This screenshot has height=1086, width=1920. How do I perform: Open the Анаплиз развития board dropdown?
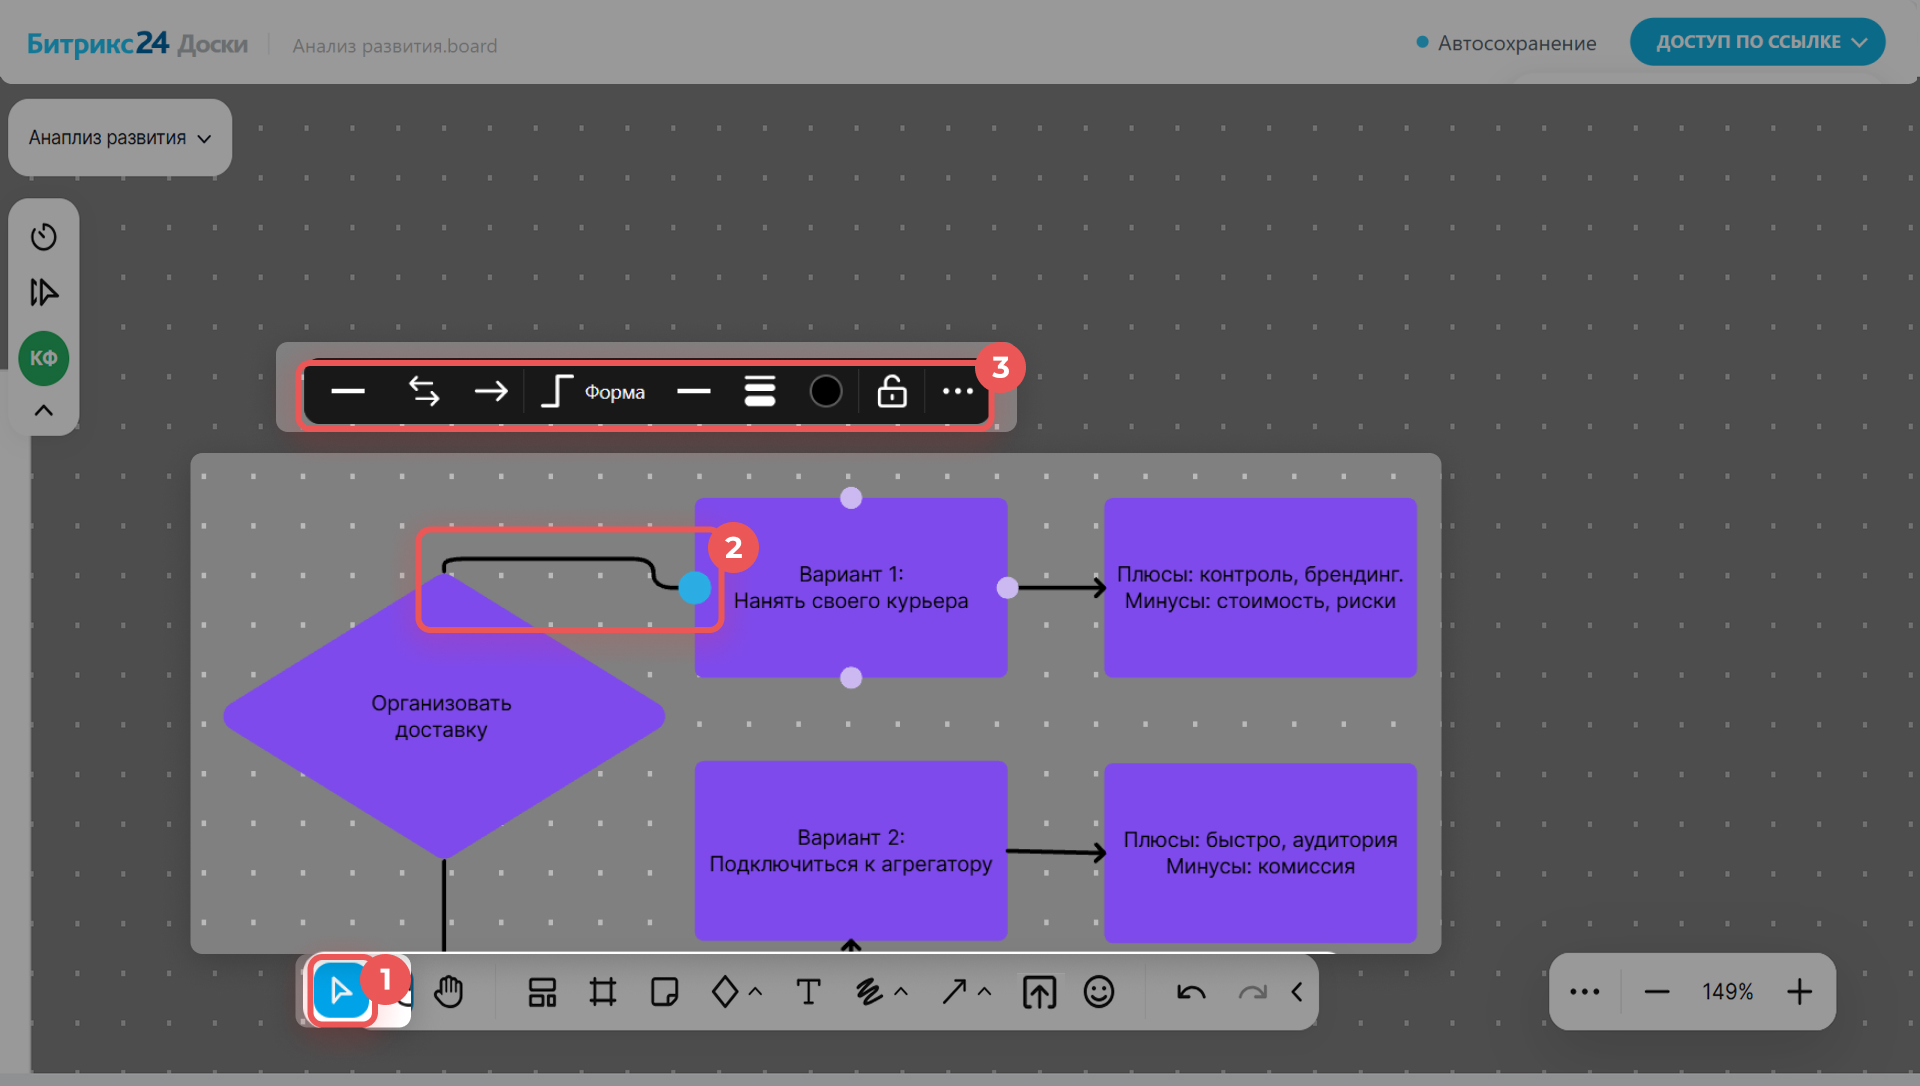[x=120, y=138]
